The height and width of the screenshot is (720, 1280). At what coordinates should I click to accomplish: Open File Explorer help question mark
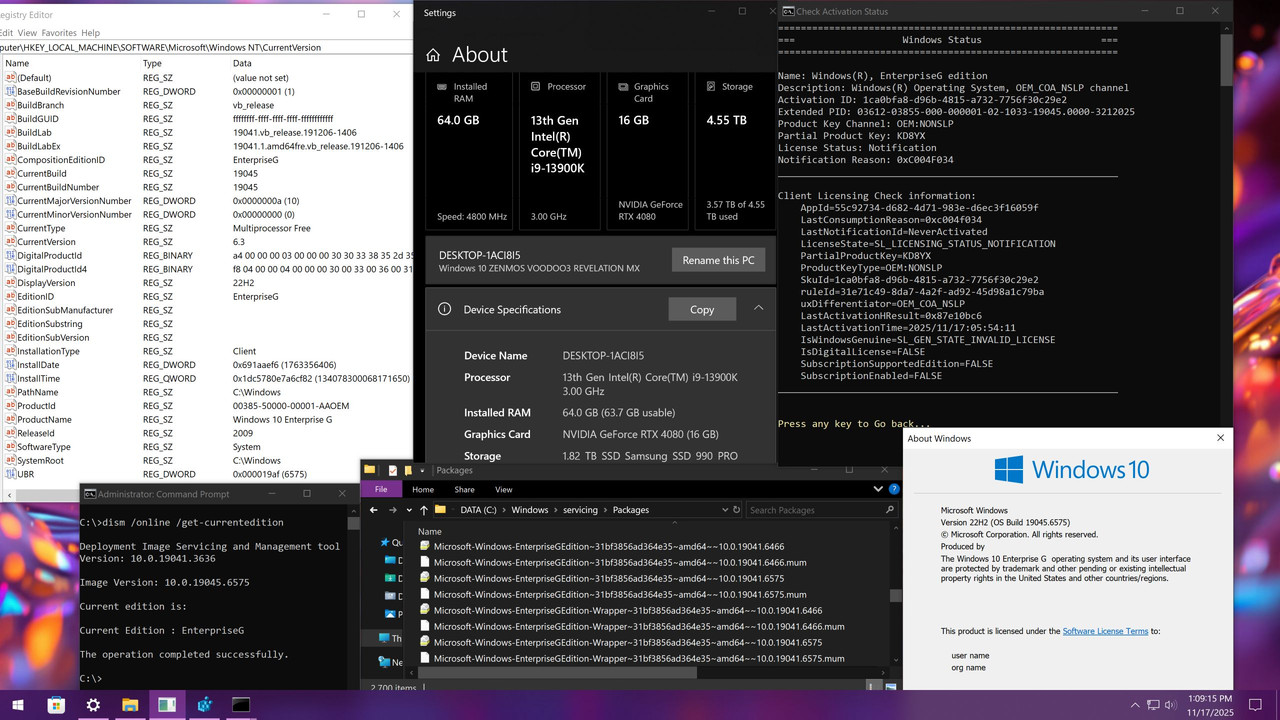pyautogui.click(x=894, y=489)
